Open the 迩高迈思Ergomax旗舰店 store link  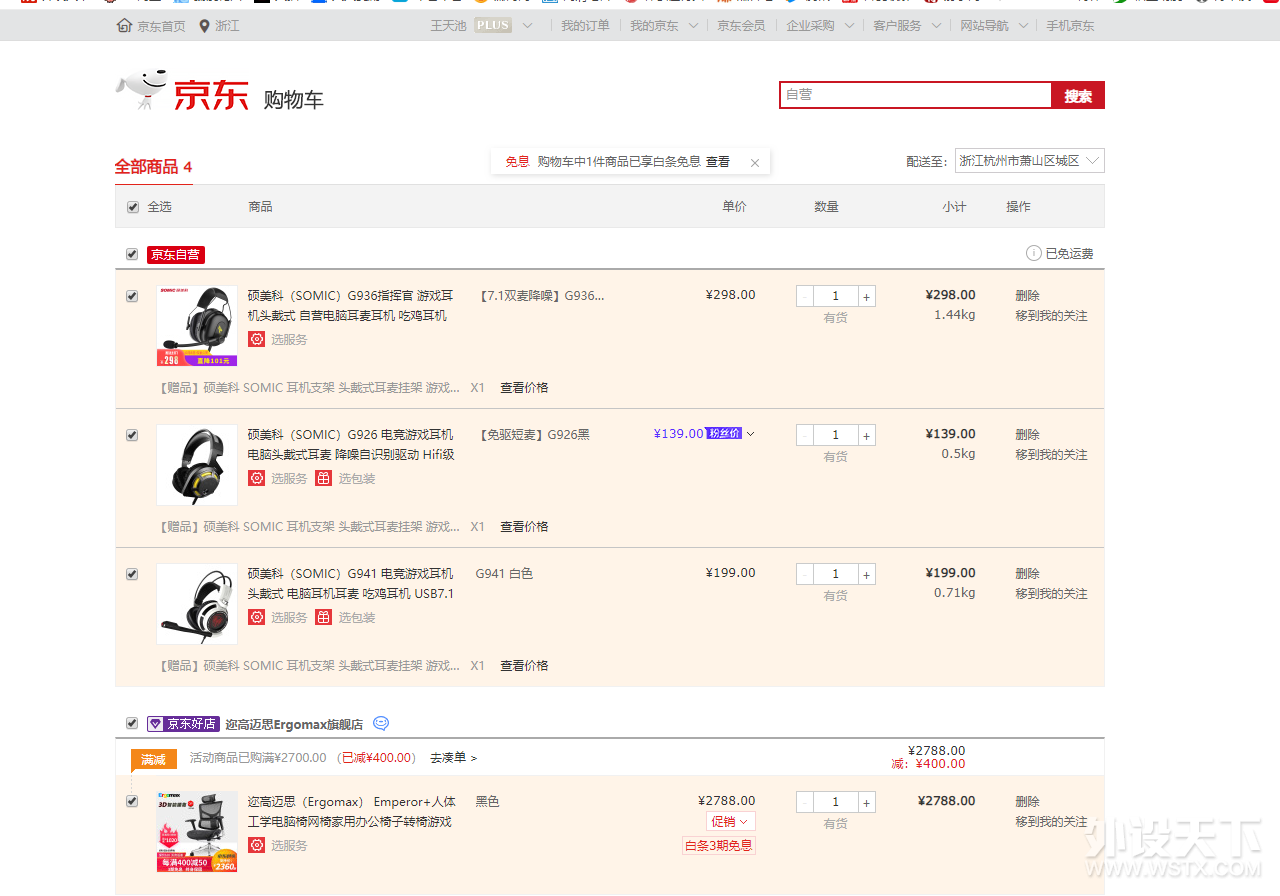pos(295,724)
